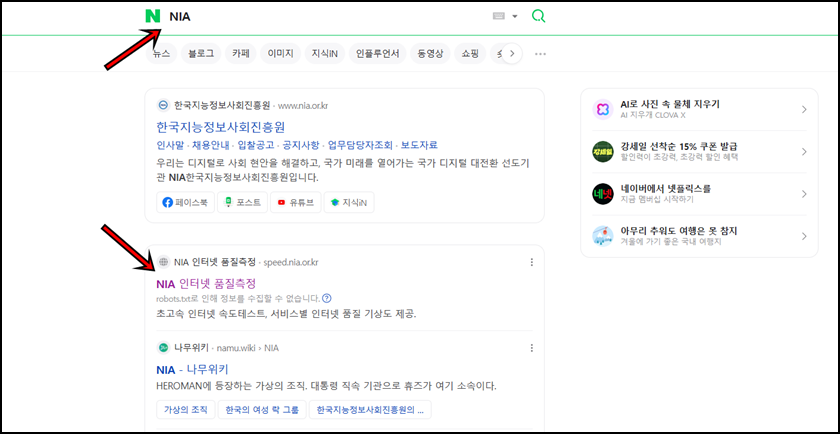Click the AI 지우개 CLOVA X icon
This screenshot has width=840, height=434.
pos(603,109)
